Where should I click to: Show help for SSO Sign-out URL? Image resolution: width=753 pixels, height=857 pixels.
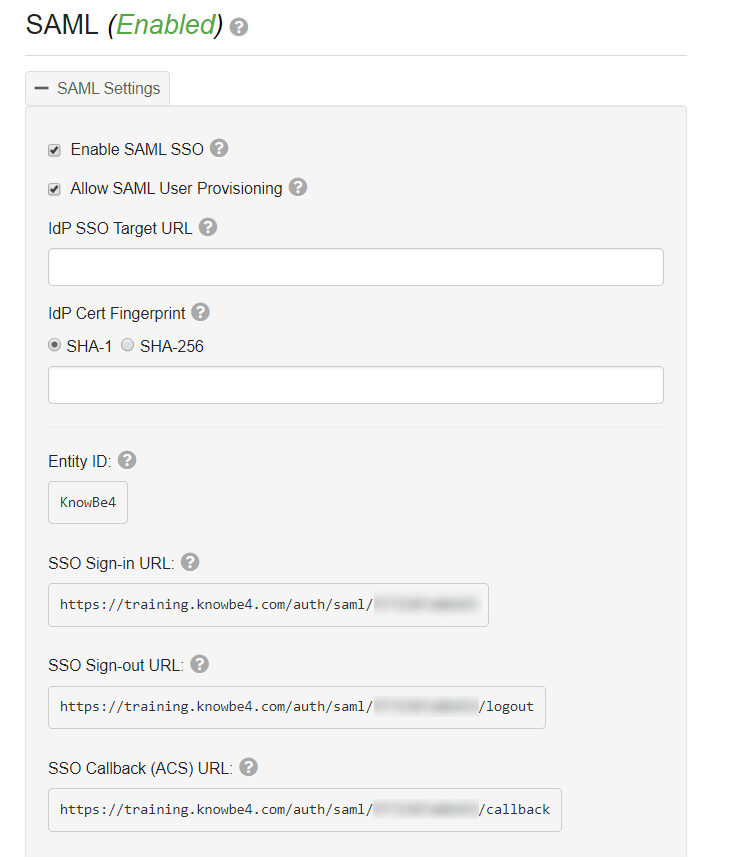click(x=199, y=664)
